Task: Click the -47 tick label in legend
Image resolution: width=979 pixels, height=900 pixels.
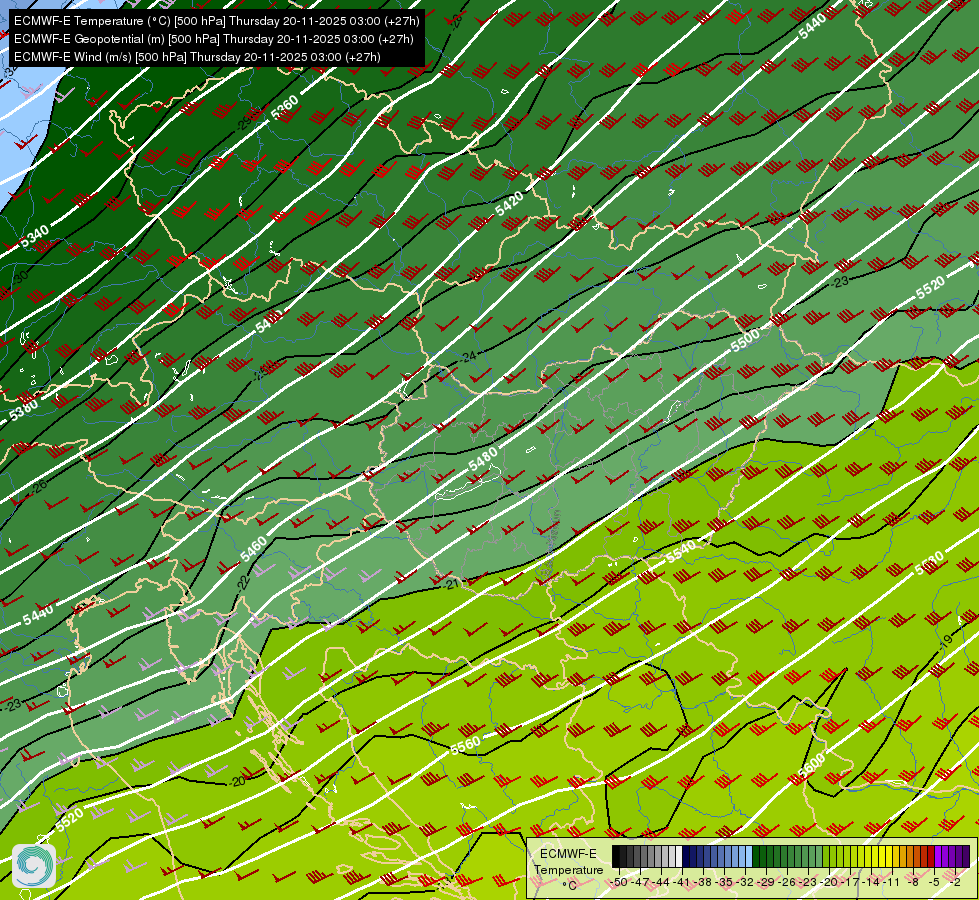Action: pos(641,883)
